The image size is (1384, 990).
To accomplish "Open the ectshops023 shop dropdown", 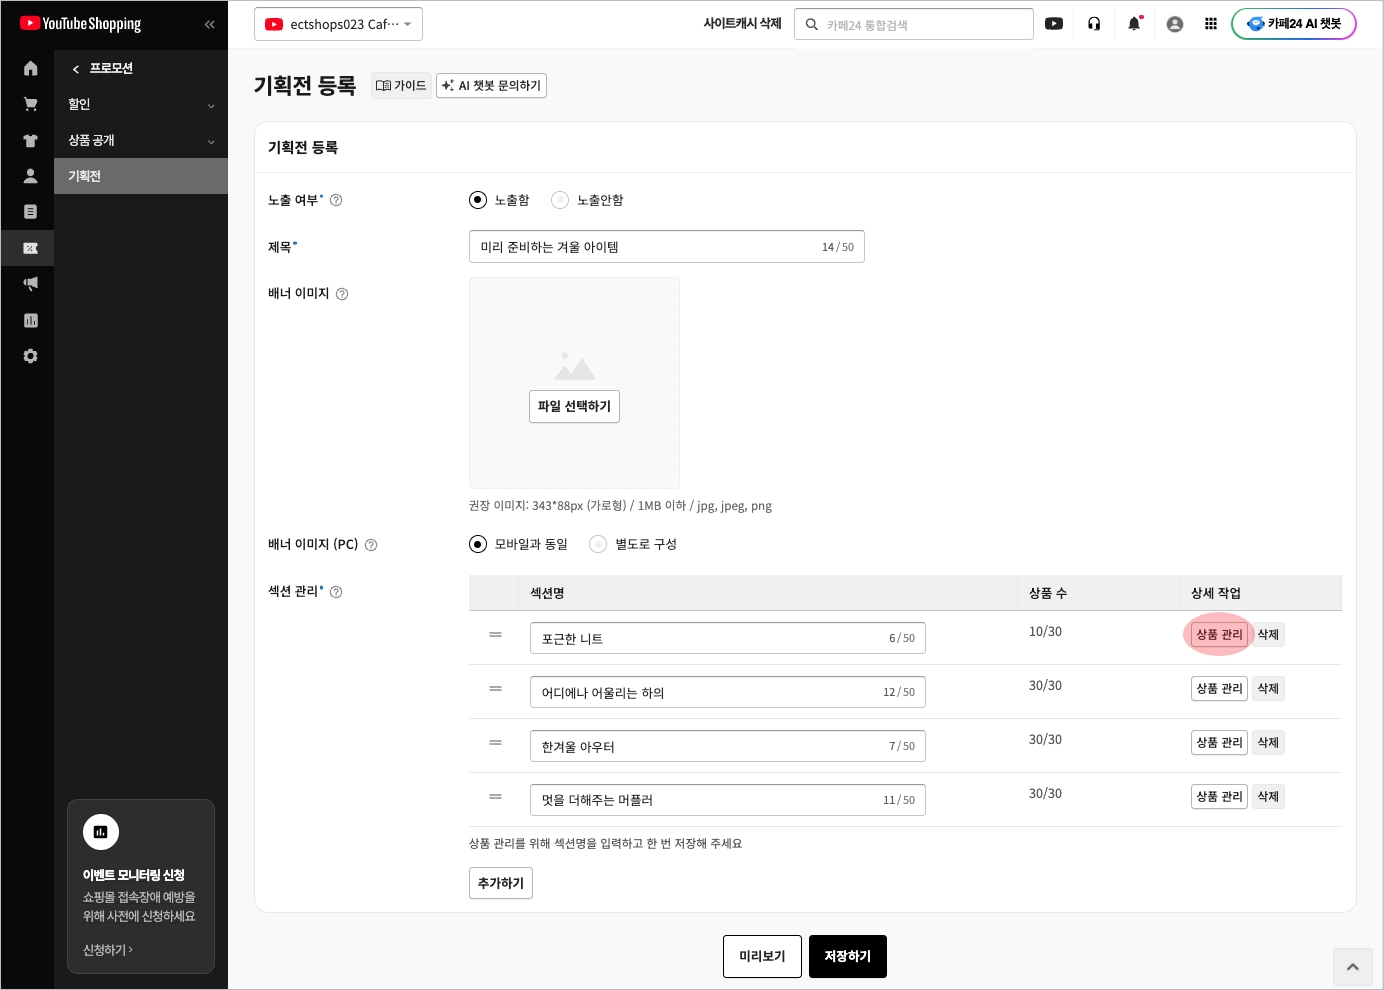I will coord(338,24).
